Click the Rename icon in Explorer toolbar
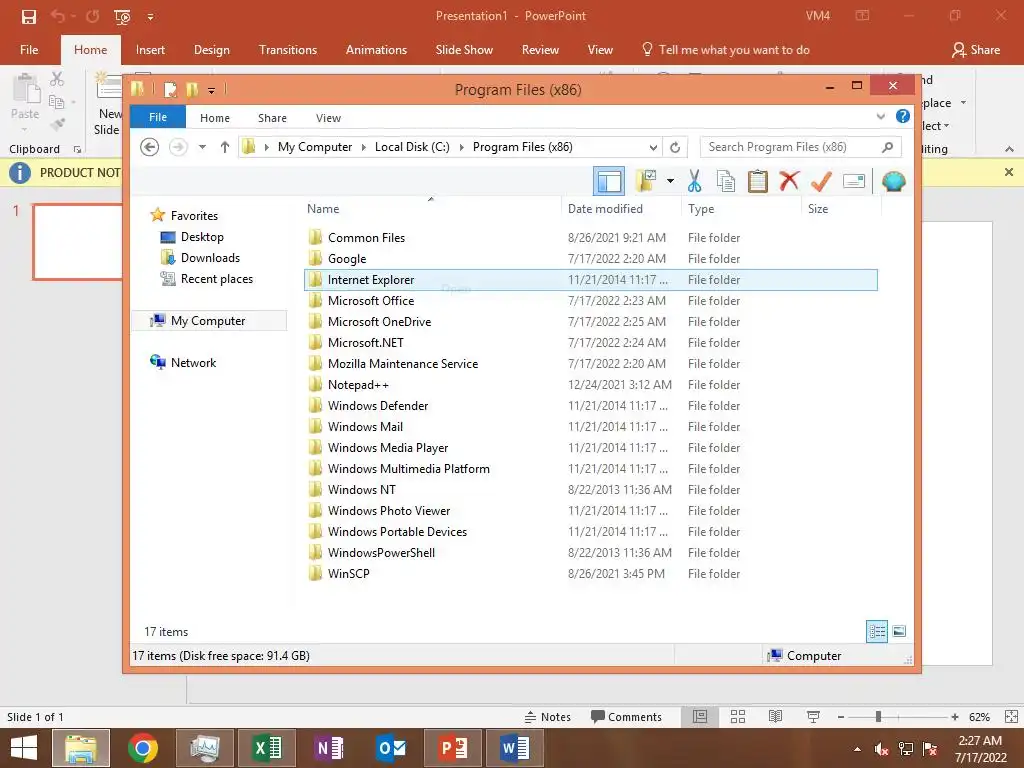This screenshot has width=1024, height=768. tap(854, 181)
